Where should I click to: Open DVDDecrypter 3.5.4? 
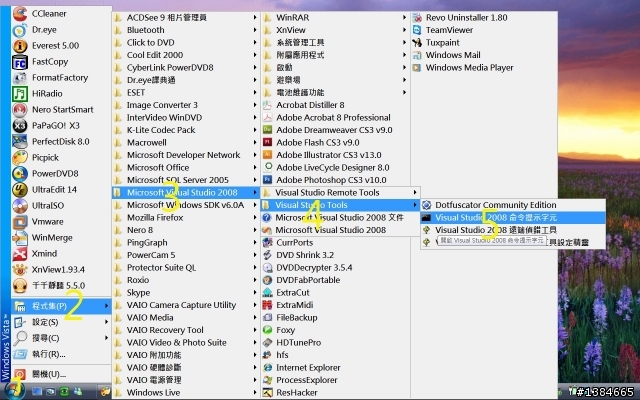(335, 267)
